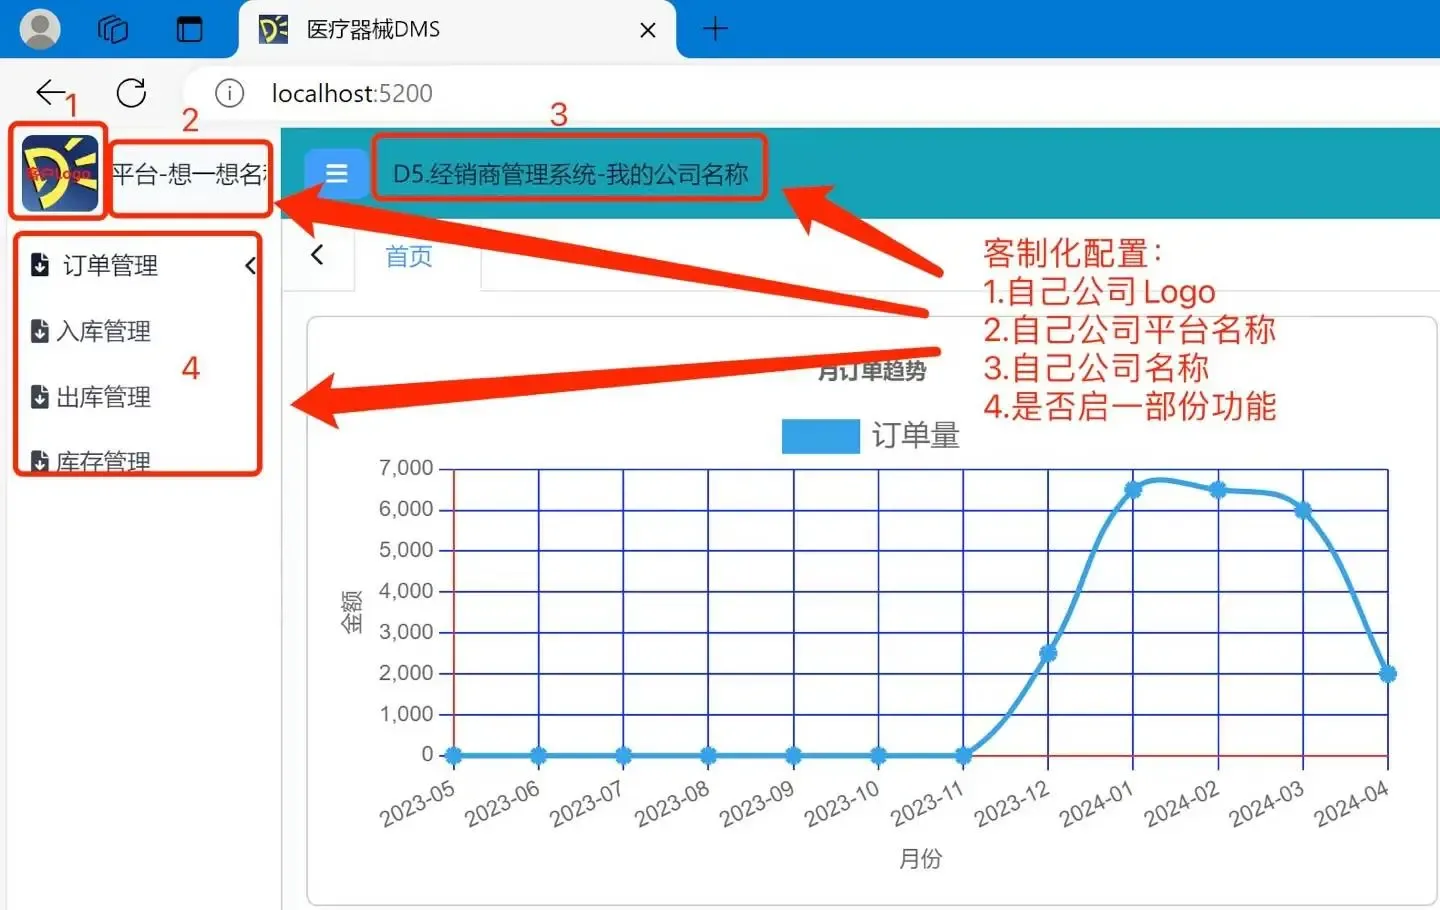Select the 医疗器械DMS browser tab title
Viewport: 1440px width, 910px height.
click(x=373, y=30)
